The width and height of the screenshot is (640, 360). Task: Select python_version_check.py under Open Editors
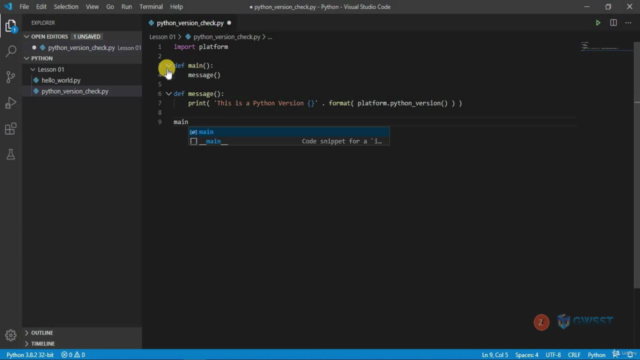(82, 48)
